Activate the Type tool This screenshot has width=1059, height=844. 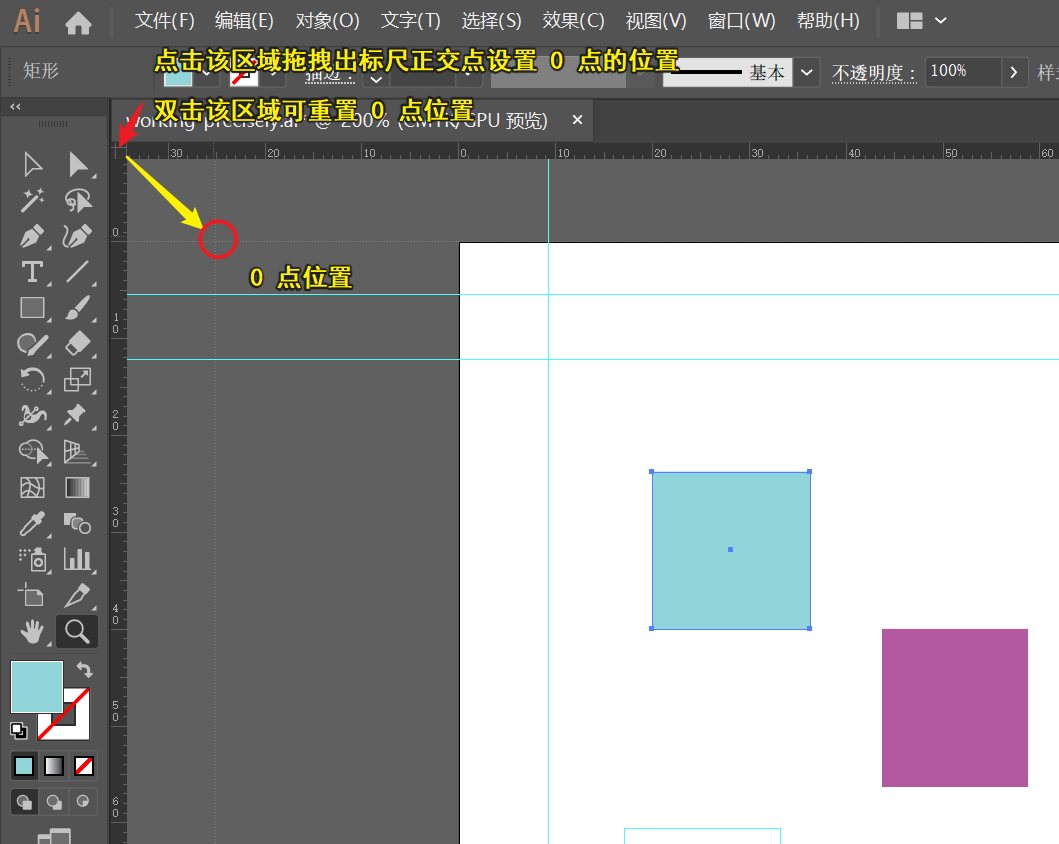tap(32, 272)
